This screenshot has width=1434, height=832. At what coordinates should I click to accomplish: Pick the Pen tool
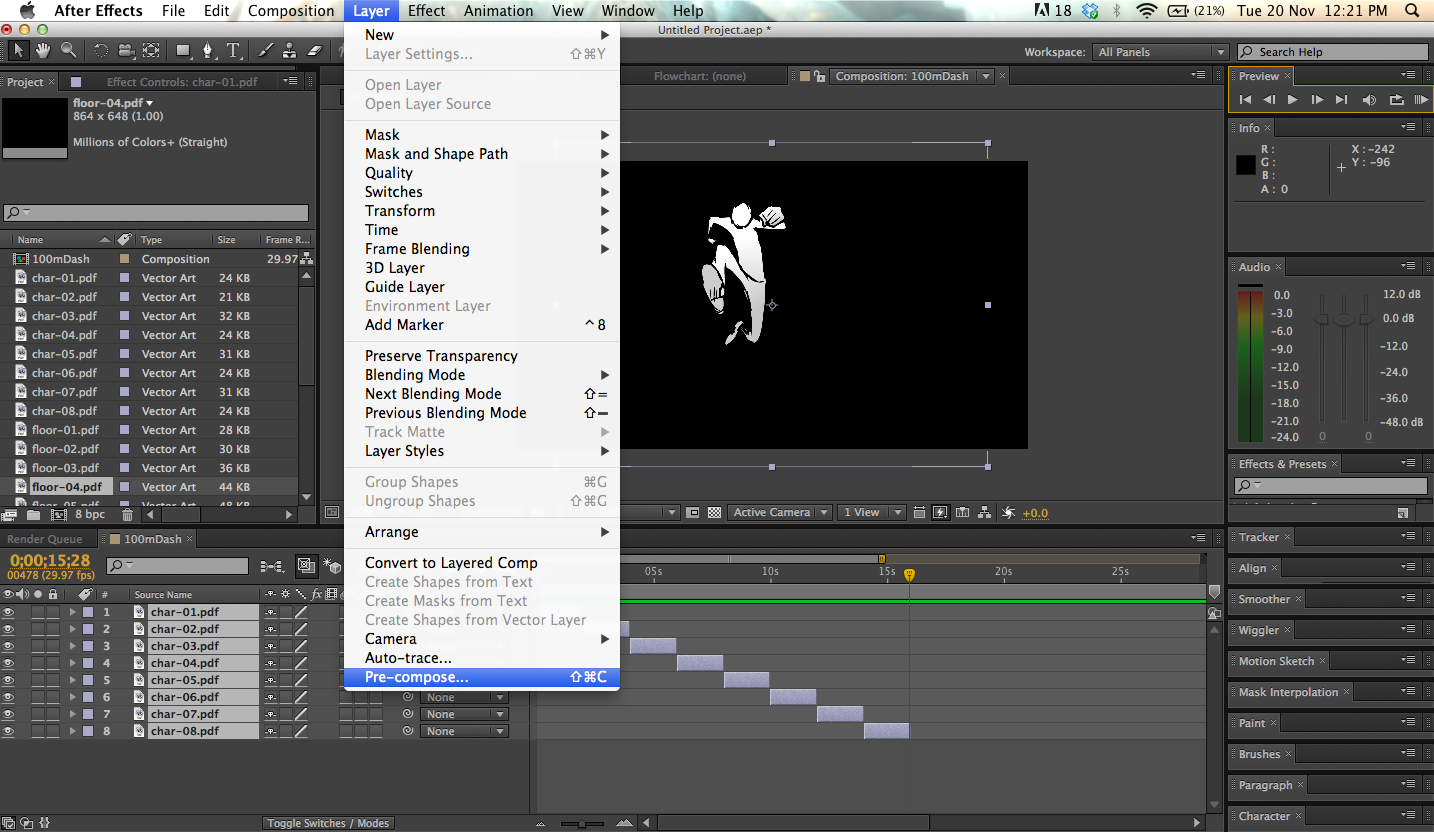pyautogui.click(x=208, y=50)
